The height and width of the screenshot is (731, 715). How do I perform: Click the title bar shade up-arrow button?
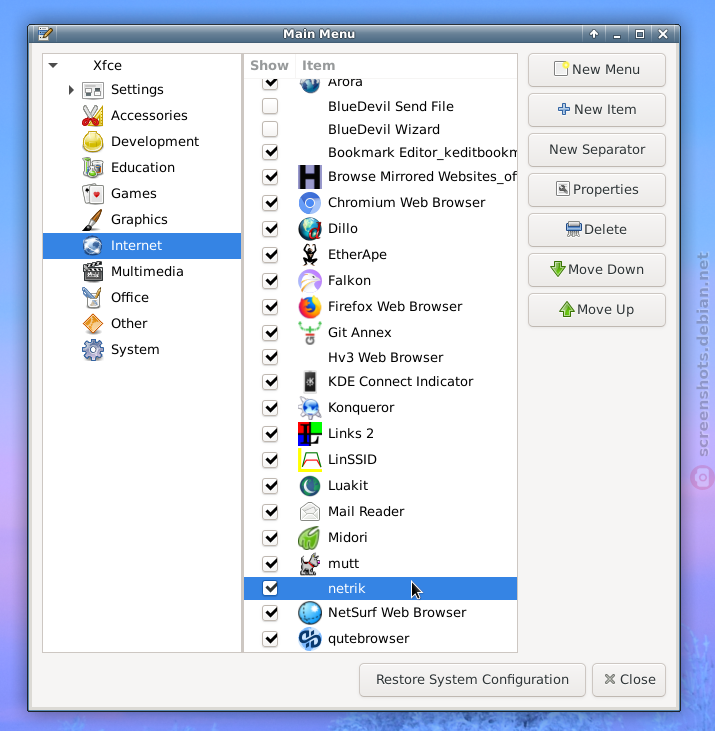tap(594, 34)
